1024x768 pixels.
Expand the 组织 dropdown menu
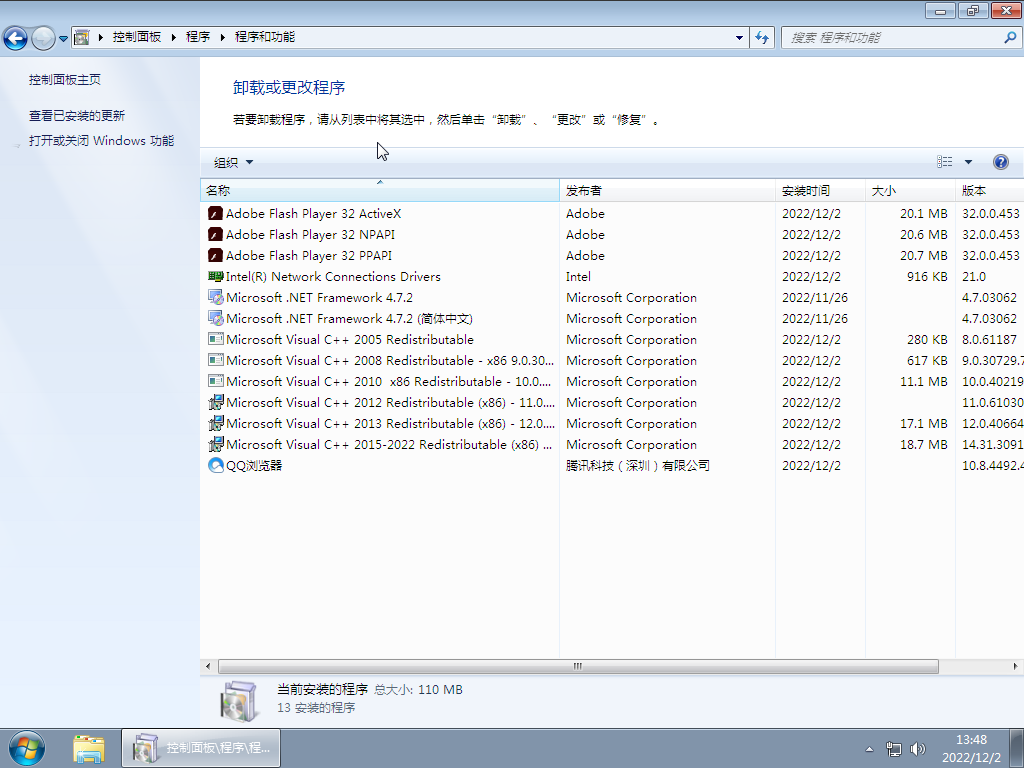click(234, 162)
